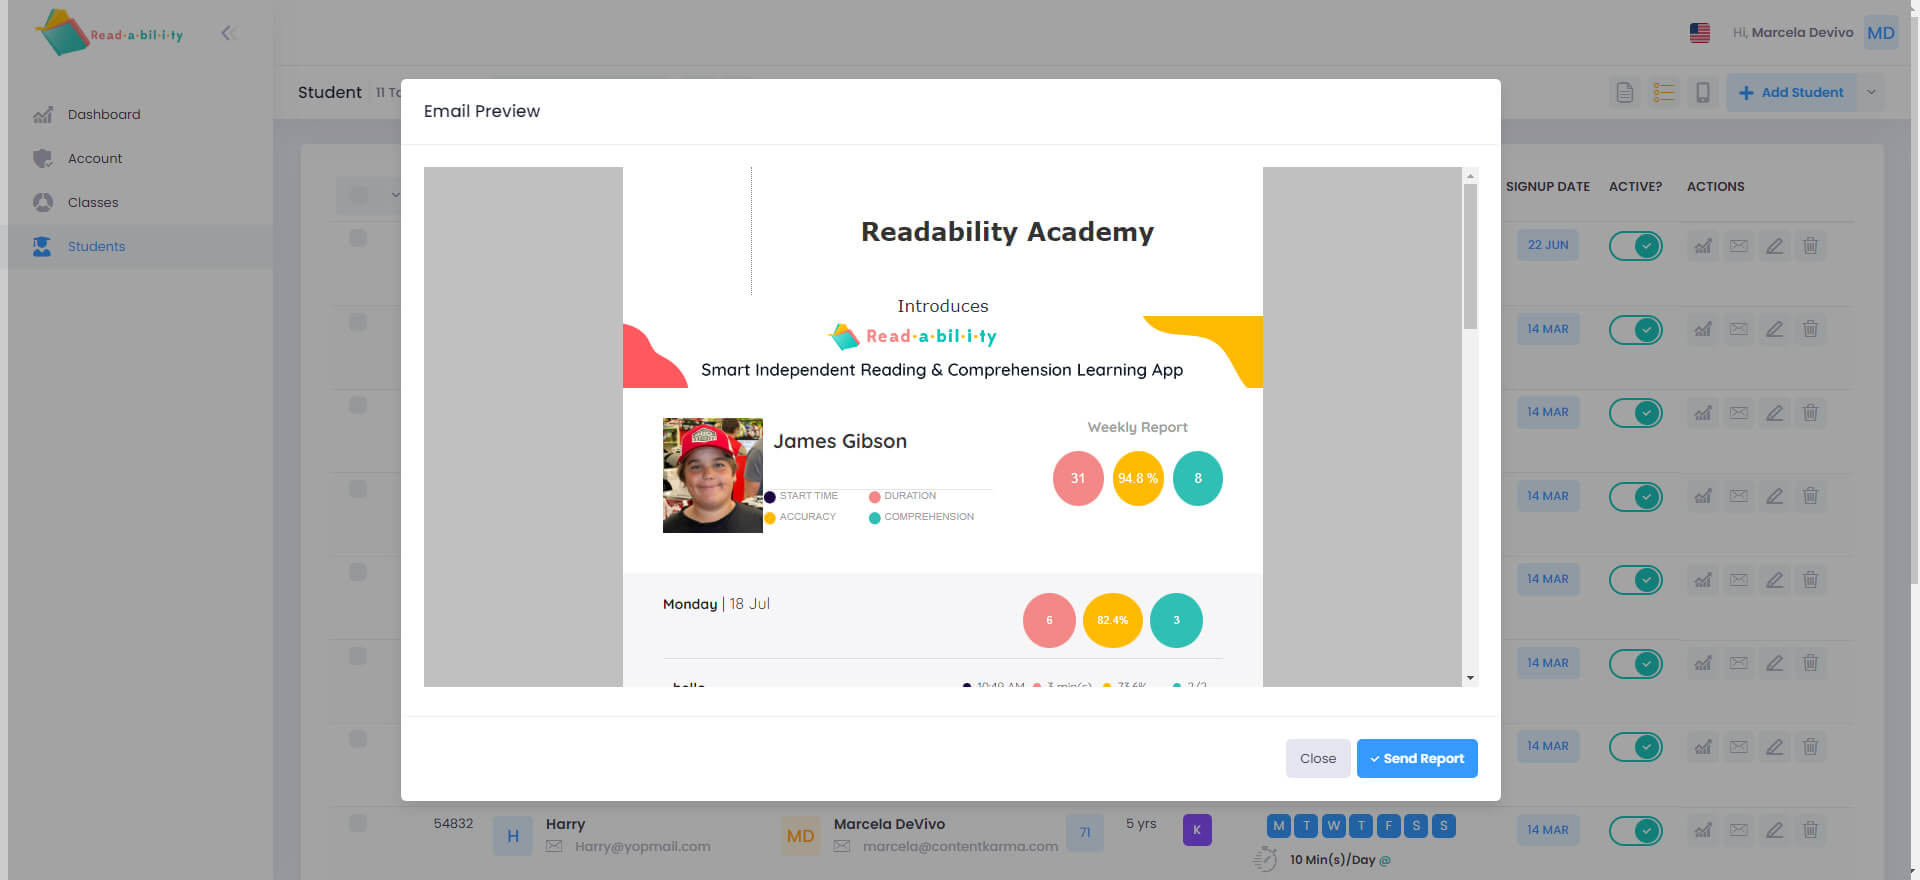1920x880 pixels.
Task: Click the Add Student button
Action: coord(1791,92)
